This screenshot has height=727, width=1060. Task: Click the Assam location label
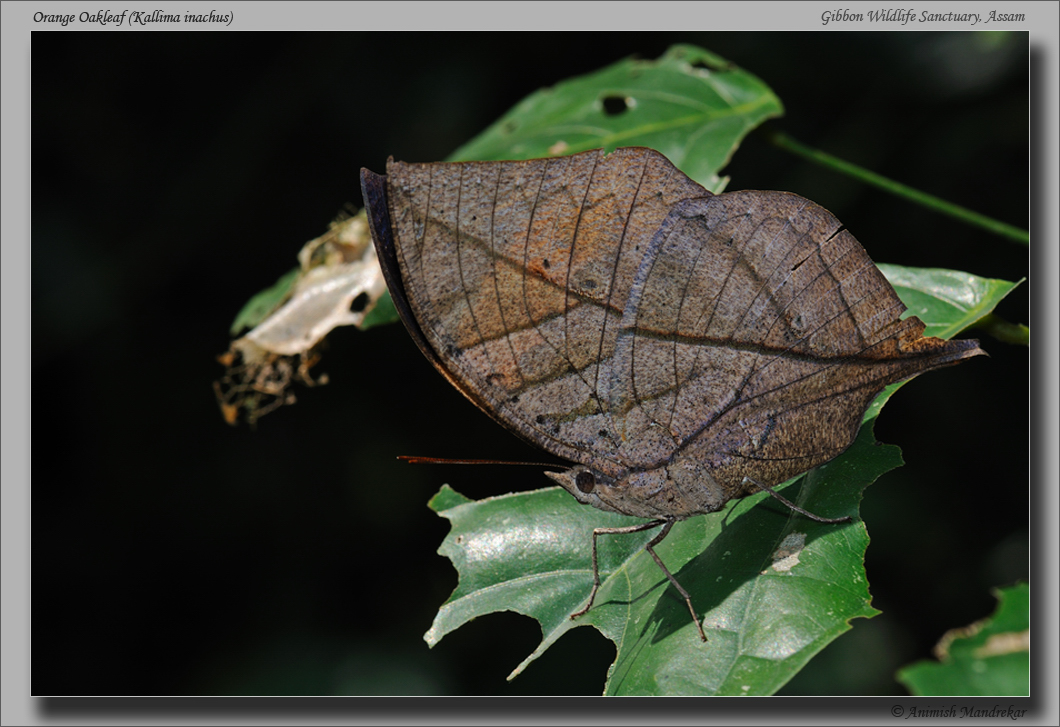click(x=1005, y=16)
